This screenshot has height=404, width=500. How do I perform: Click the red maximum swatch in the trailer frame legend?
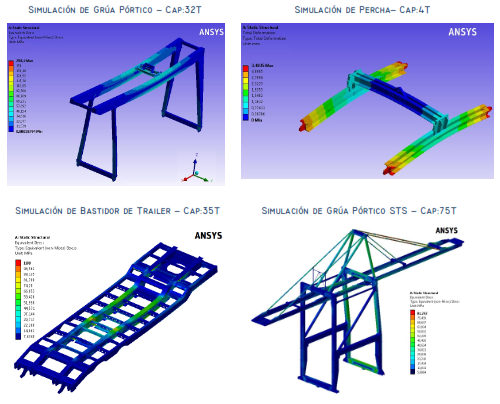click(x=18, y=263)
